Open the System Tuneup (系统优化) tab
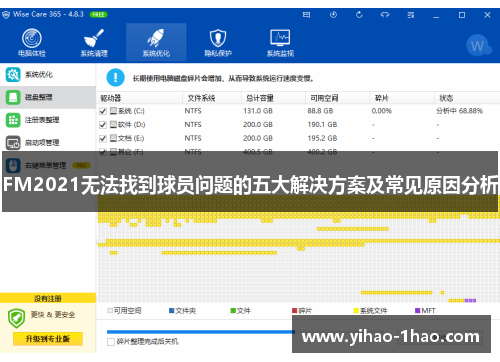This screenshot has width=500, height=362. [x=156, y=43]
